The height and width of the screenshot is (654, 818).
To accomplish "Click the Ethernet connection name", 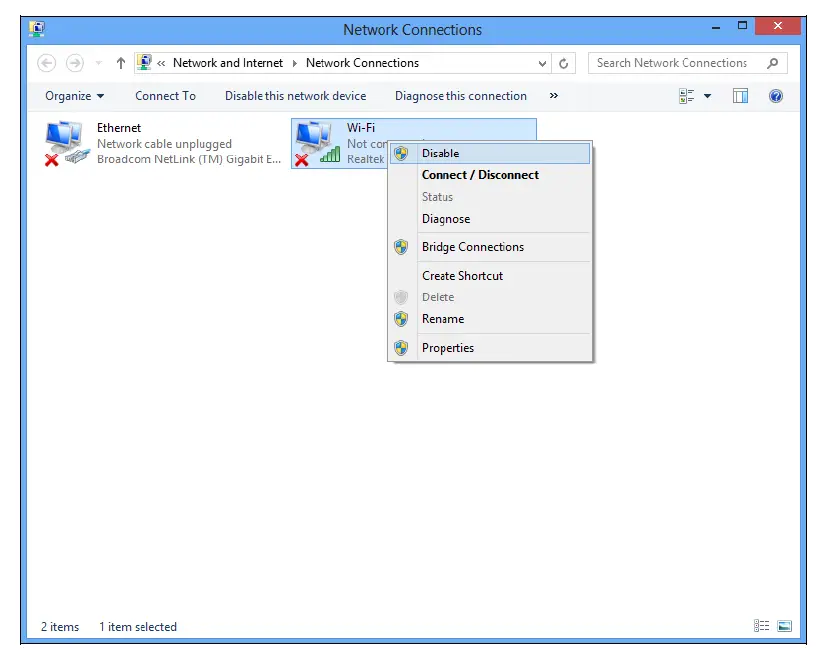I will coord(119,128).
